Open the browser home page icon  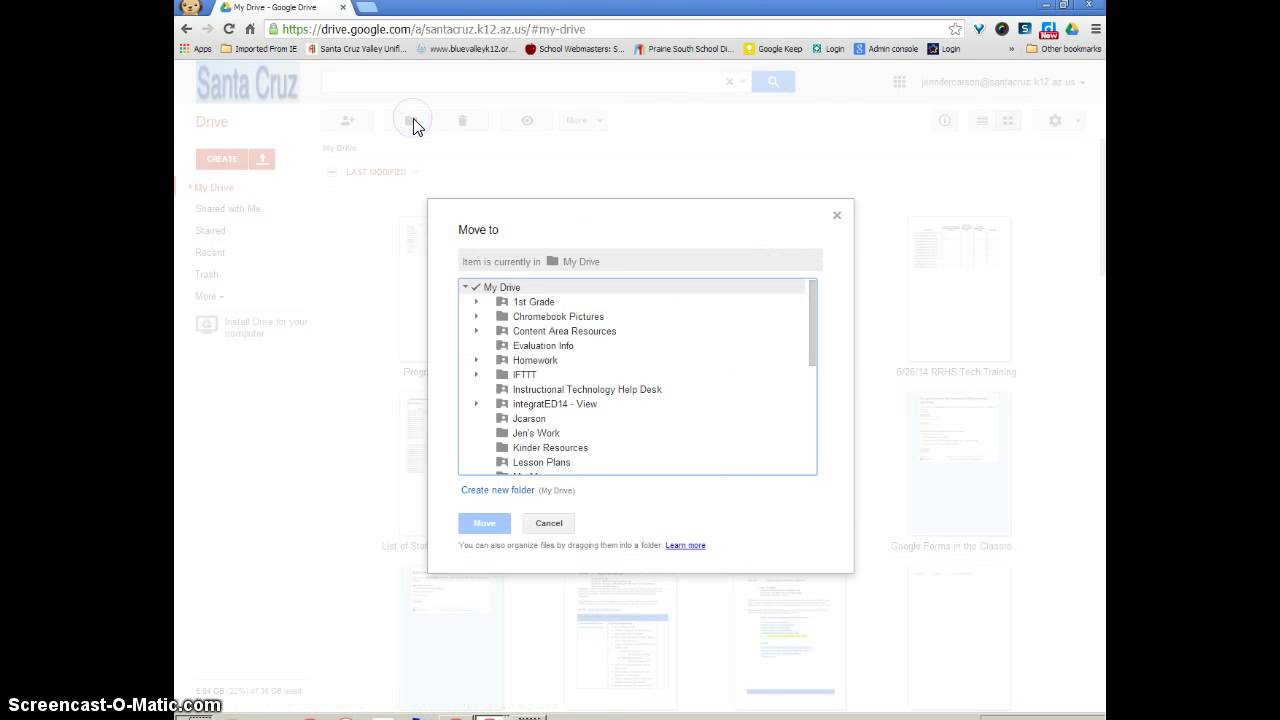(x=250, y=29)
